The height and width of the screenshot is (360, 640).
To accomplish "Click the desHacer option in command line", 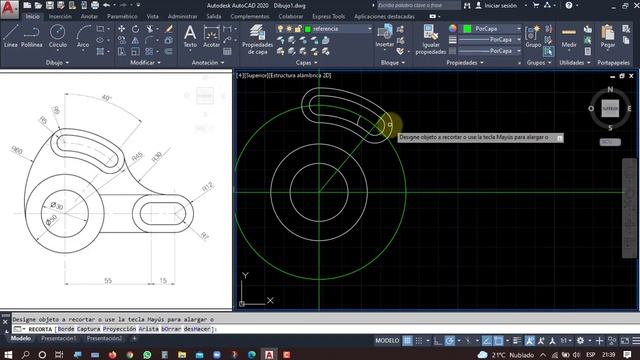I will pyautogui.click(x=197, y=329).
